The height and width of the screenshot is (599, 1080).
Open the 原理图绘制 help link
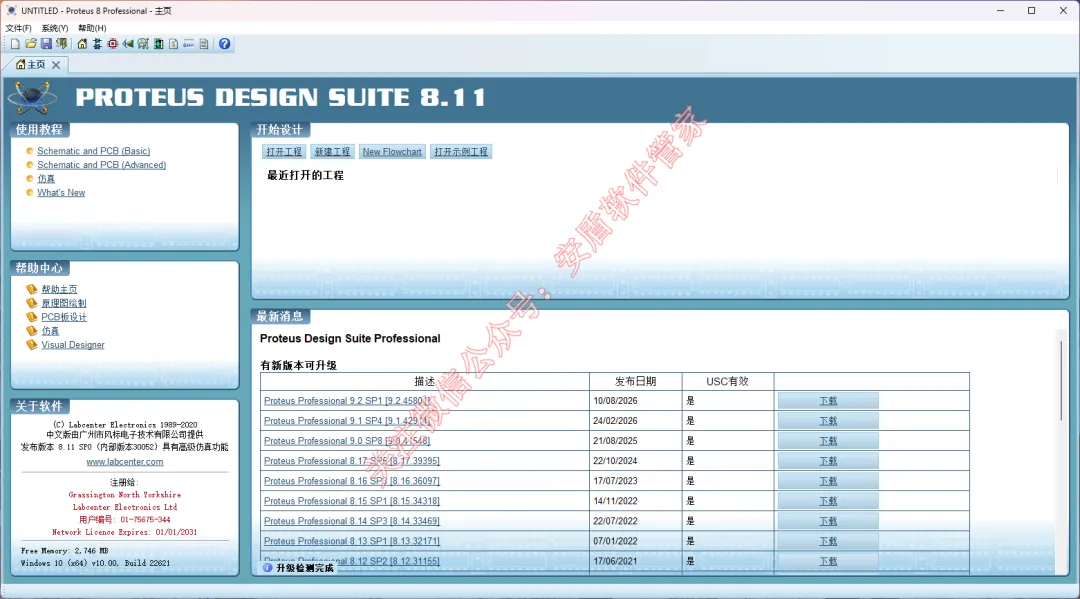click(63, 303)
